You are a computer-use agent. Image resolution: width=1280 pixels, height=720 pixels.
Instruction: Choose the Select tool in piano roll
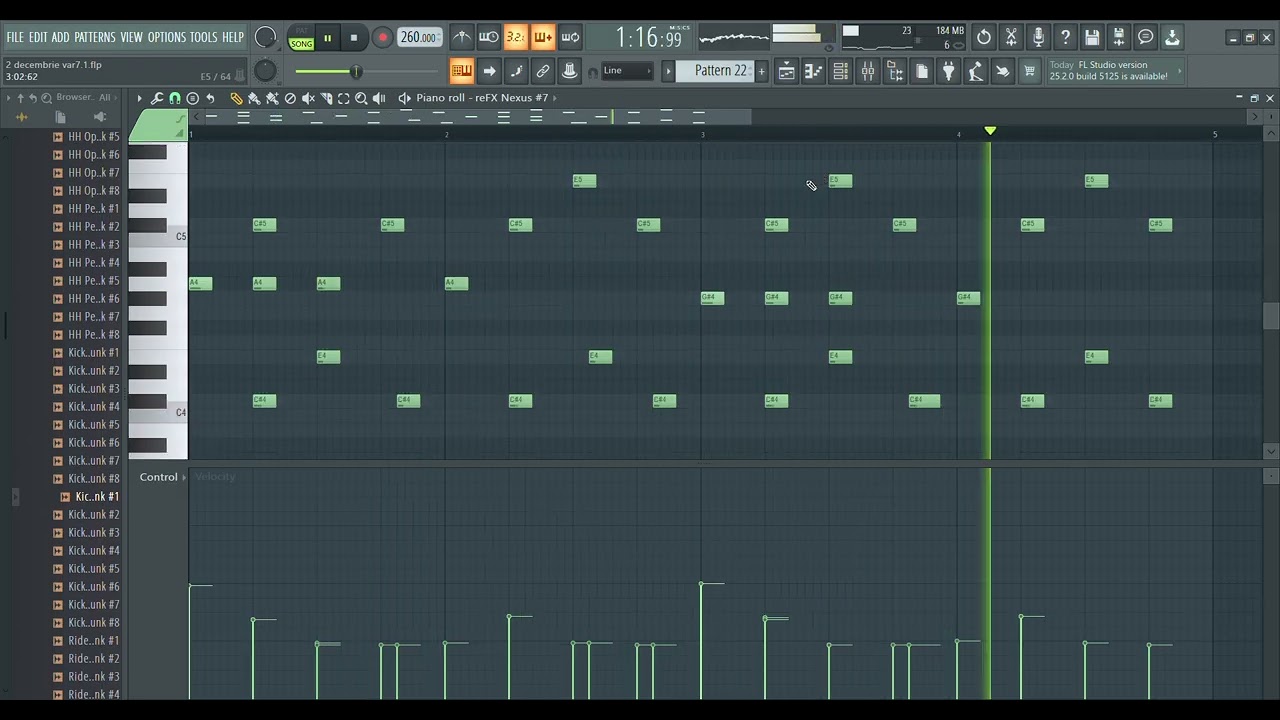pos(344,98)
